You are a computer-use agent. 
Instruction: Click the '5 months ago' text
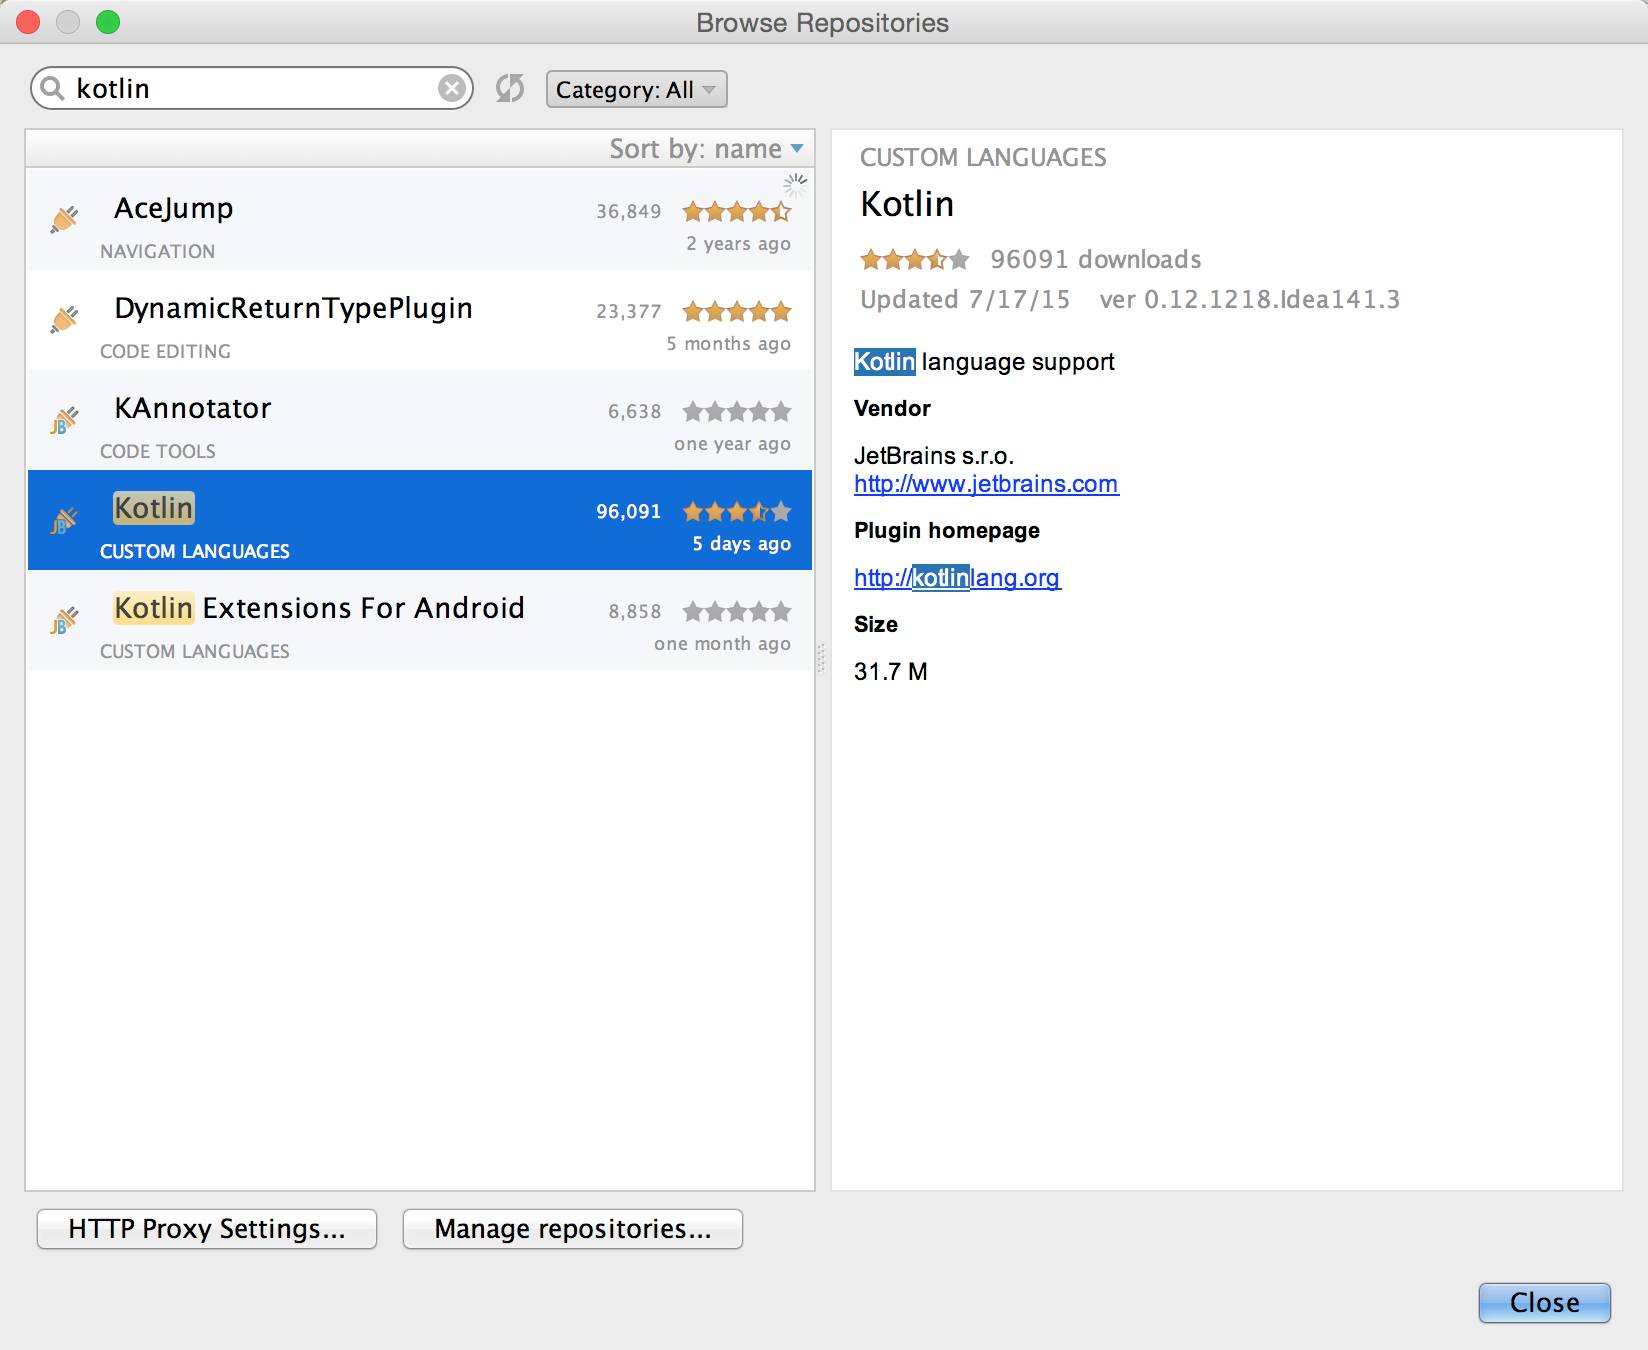point(729,344)
